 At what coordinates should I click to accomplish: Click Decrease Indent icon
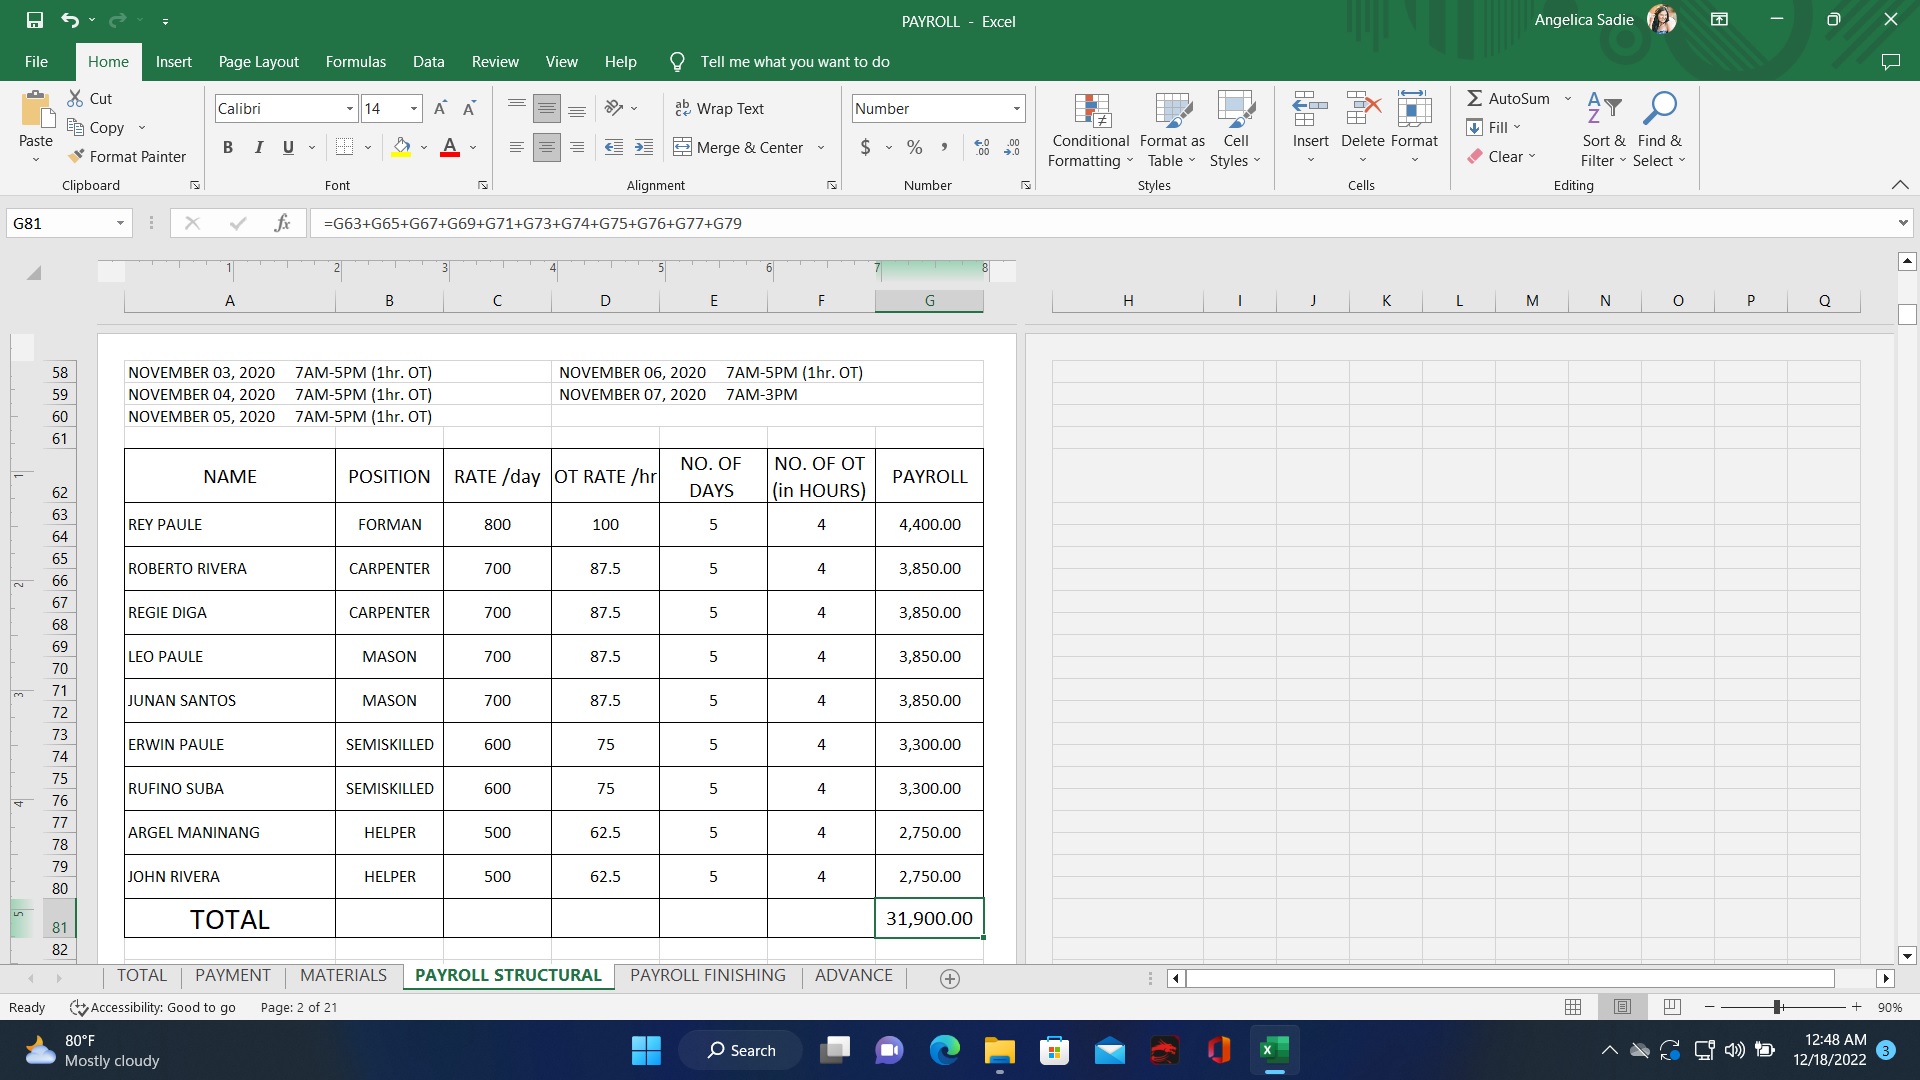(x=614, y=147)
